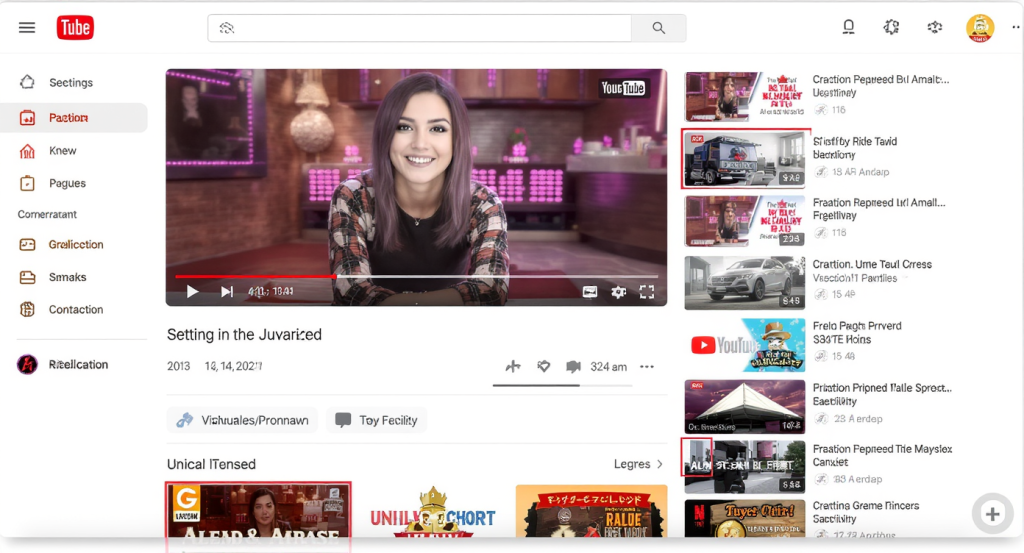Click the video player settings gear

coord(619,292)
